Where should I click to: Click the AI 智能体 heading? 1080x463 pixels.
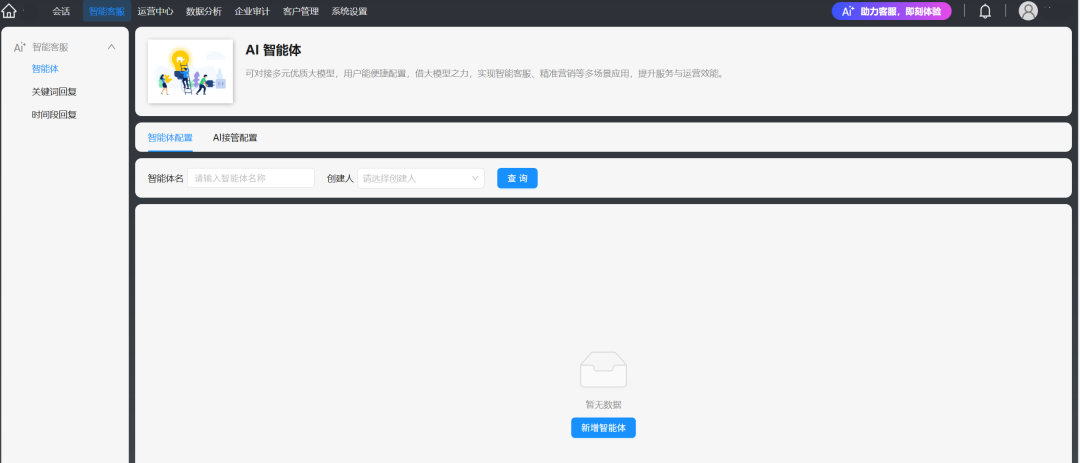click(x=273, y=50)
